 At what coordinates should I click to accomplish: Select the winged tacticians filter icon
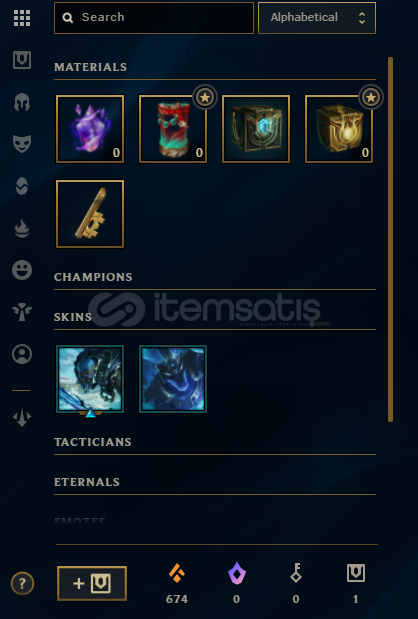coord(22,312)
